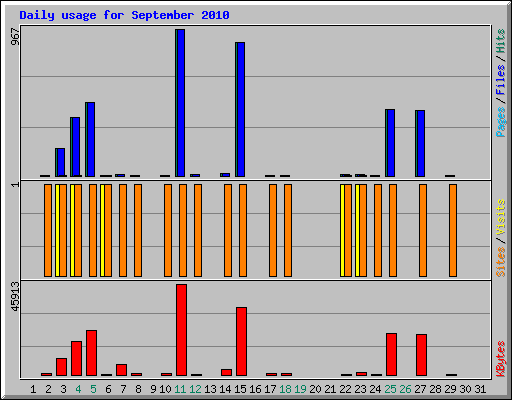The height and width of the screenshot is (400, 512).
Task: Click the green x-axis day label "5"
Action: (x=93, y=389)
